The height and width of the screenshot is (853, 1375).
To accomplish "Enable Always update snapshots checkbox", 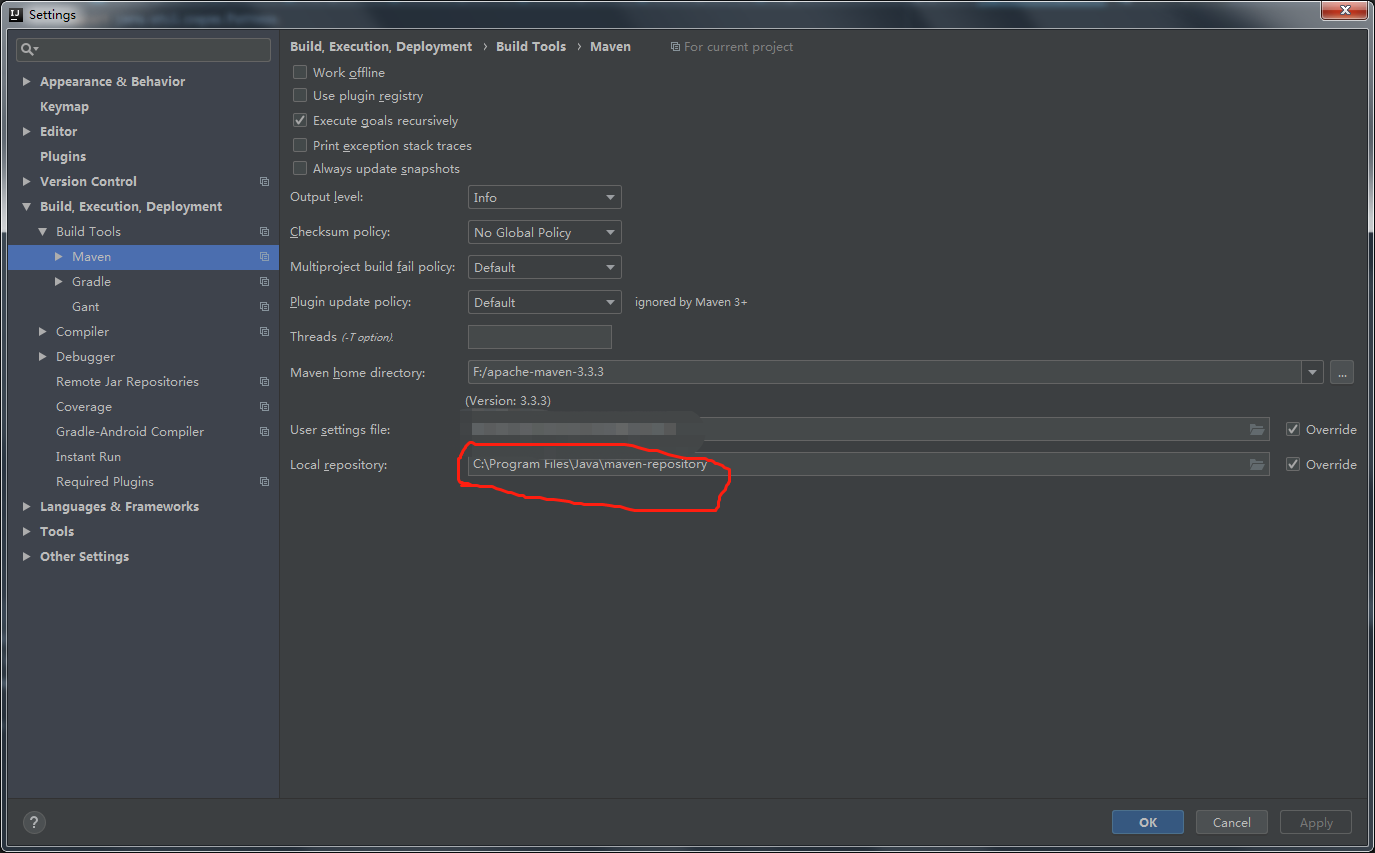I will tap(299, 168).
